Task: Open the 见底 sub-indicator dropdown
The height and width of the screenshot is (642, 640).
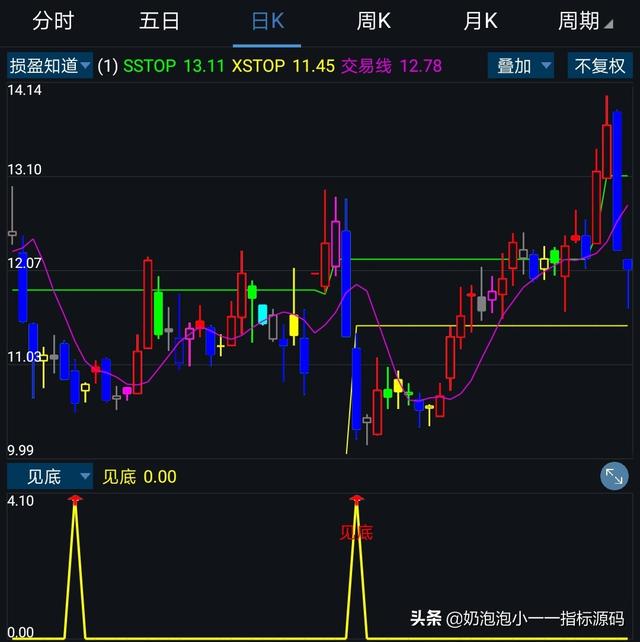Action: pos(50,477)
